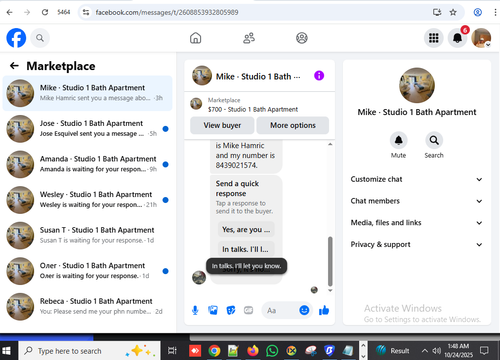
Task: Open the Chrome profile icon
Action: click(477, 12)
